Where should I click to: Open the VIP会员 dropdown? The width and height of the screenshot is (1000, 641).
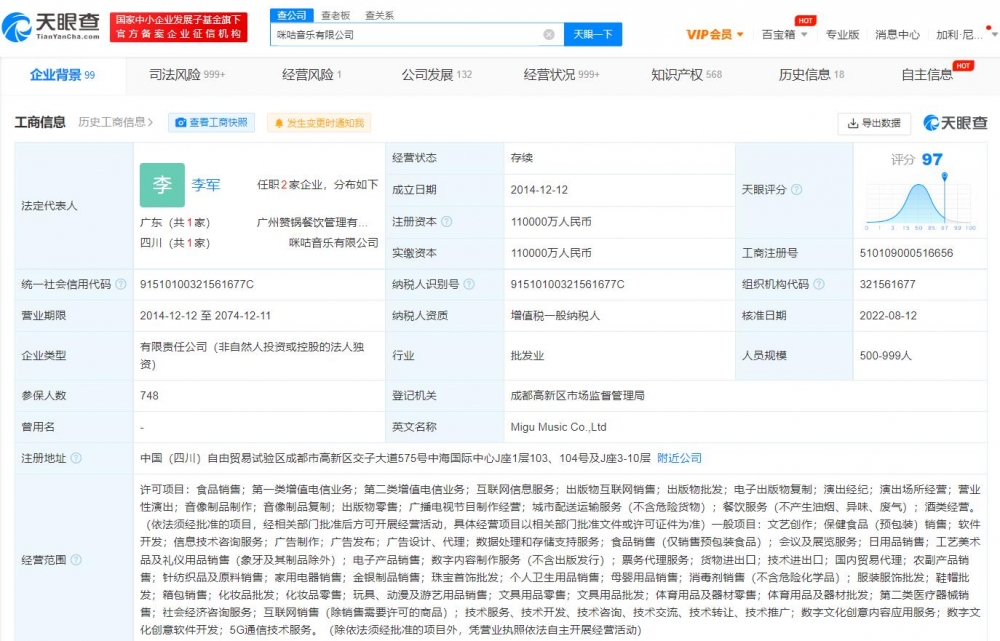coord(714,34)
